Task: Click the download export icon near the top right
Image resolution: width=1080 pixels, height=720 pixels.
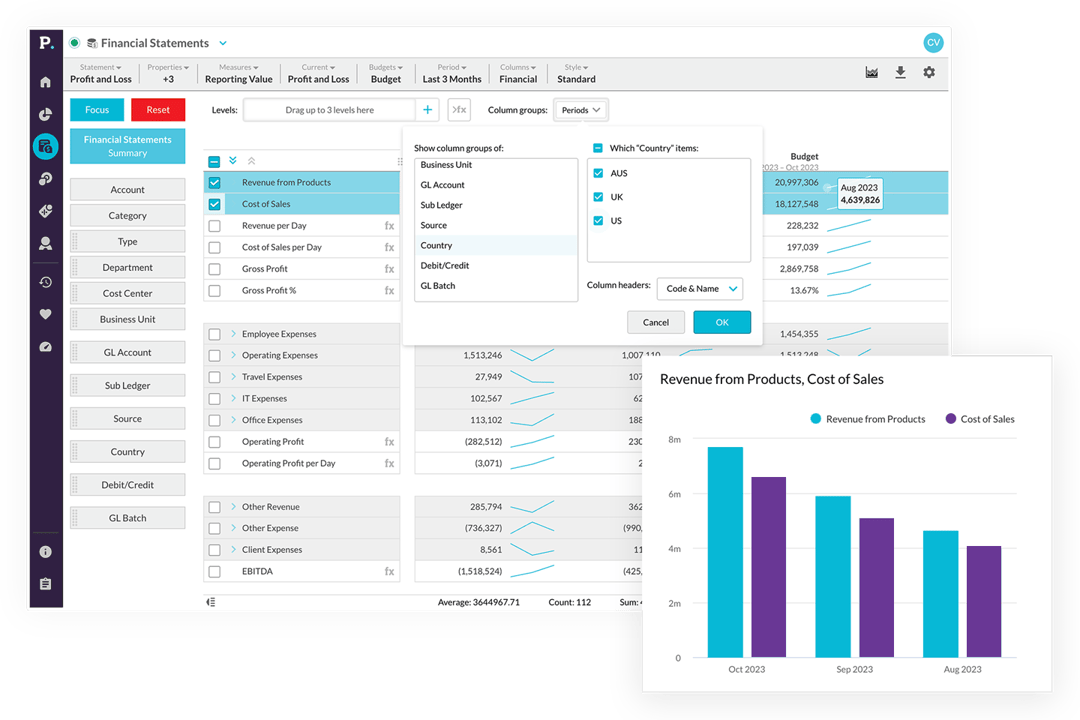Action: click(x=900, y=72)
